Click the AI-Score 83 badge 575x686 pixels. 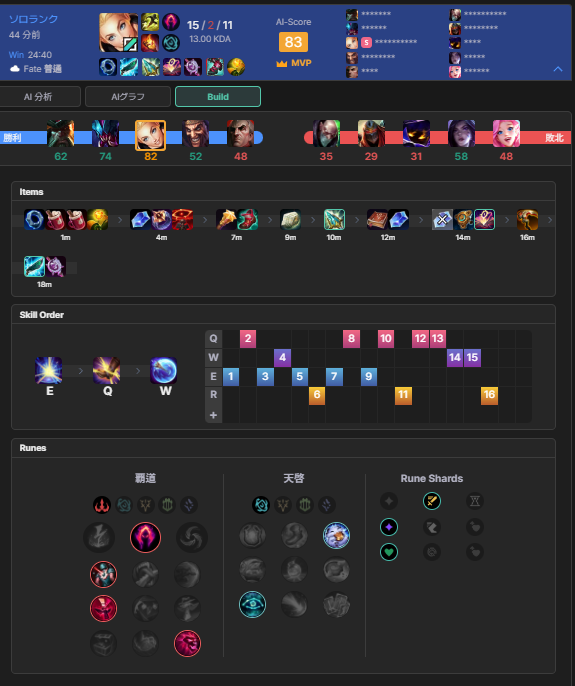293,42
